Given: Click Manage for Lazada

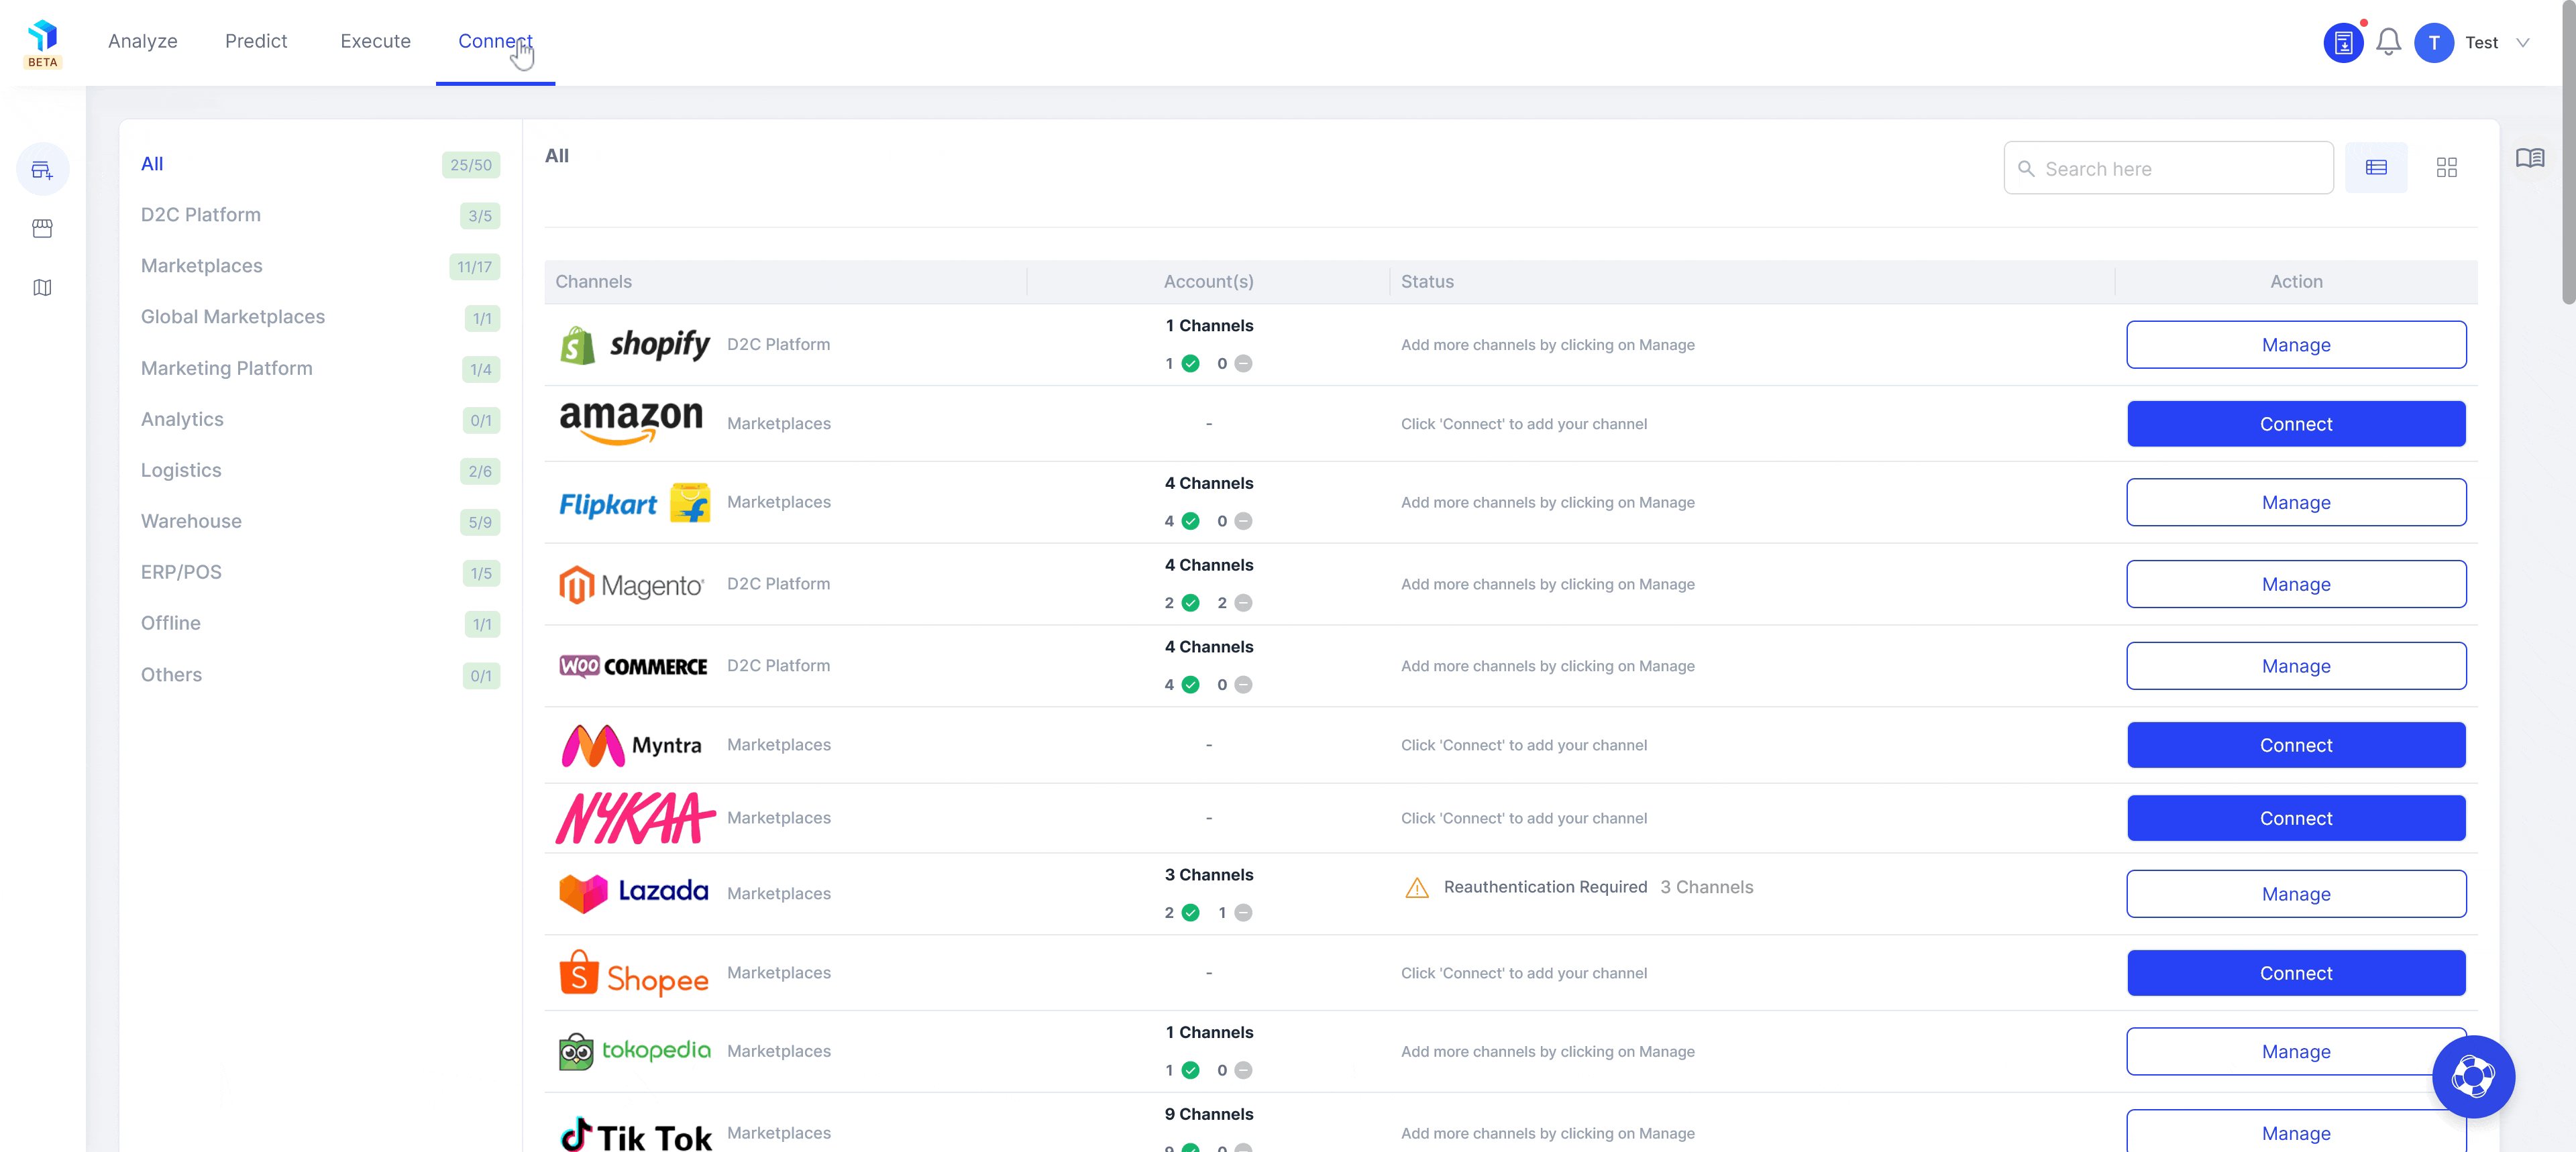Looking at the screenshot, I should pyautogui.click(x=2295, y=894).
